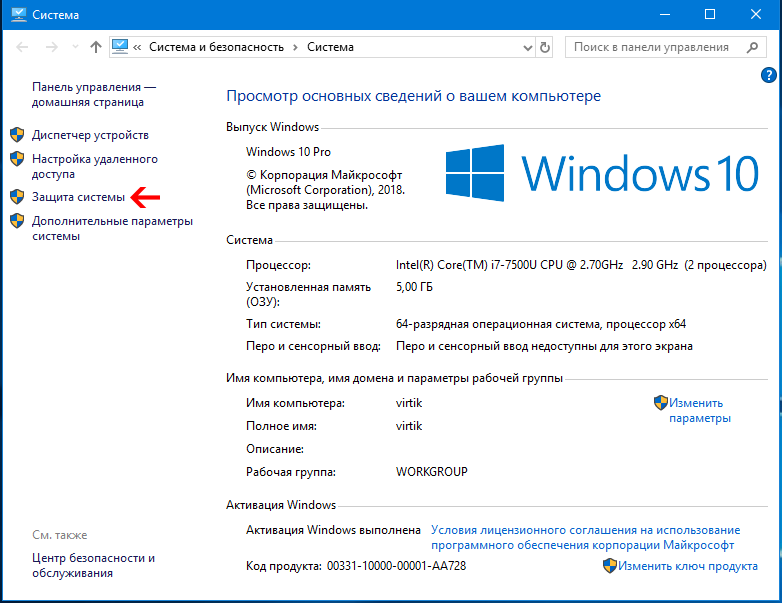
Task: Click Система и безопасность breadcrumb
Action: [x=216, y=47]
